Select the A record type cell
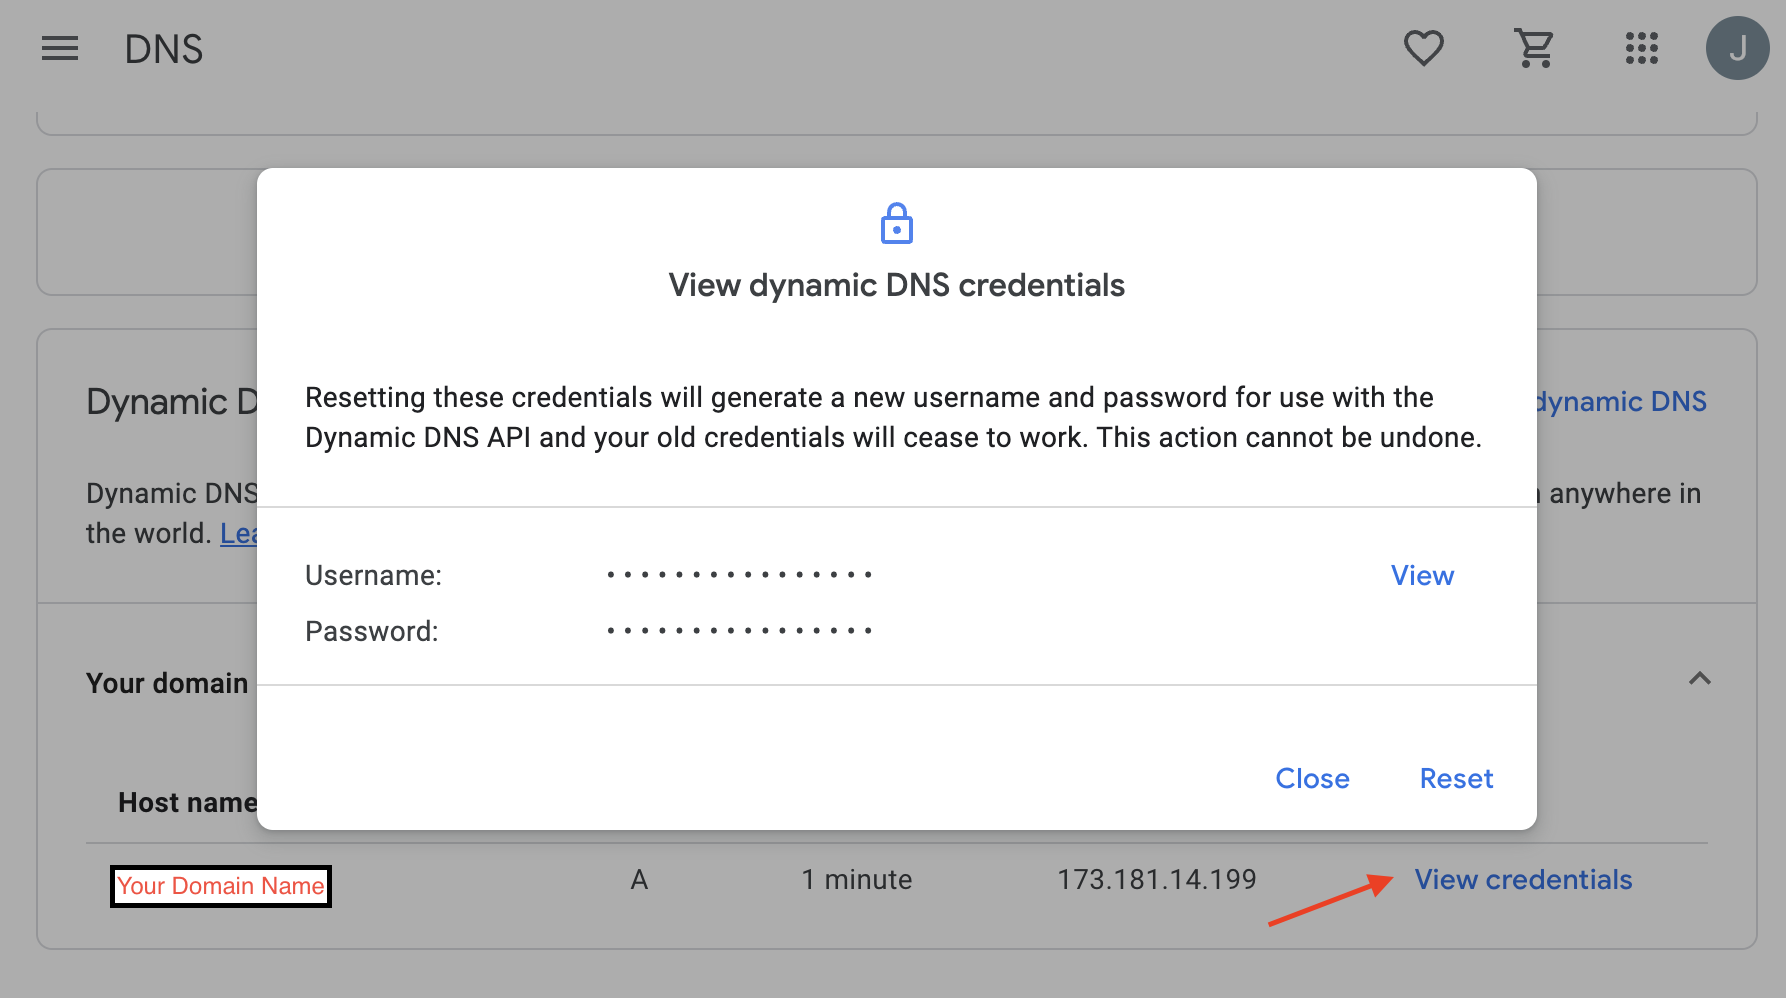The height and width of the screenshot is (998, 1786). click(639, 879)
